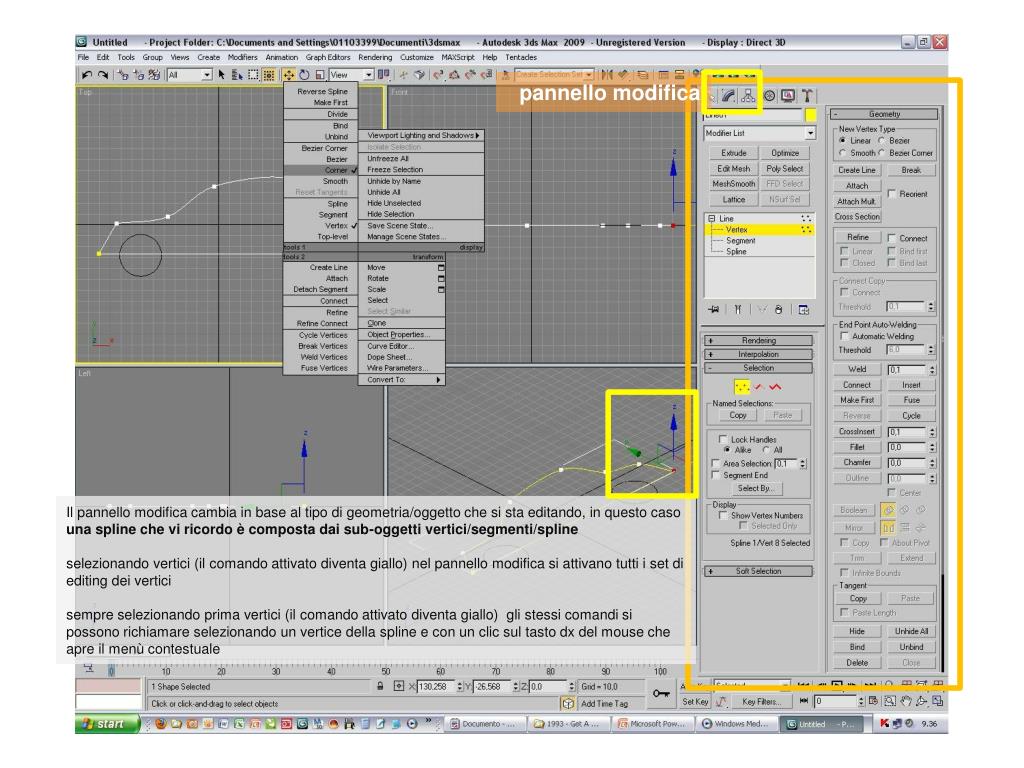Open Firefox from the quick launch bar
This screenshot has width=1024, height=768.
coord(161,724)
